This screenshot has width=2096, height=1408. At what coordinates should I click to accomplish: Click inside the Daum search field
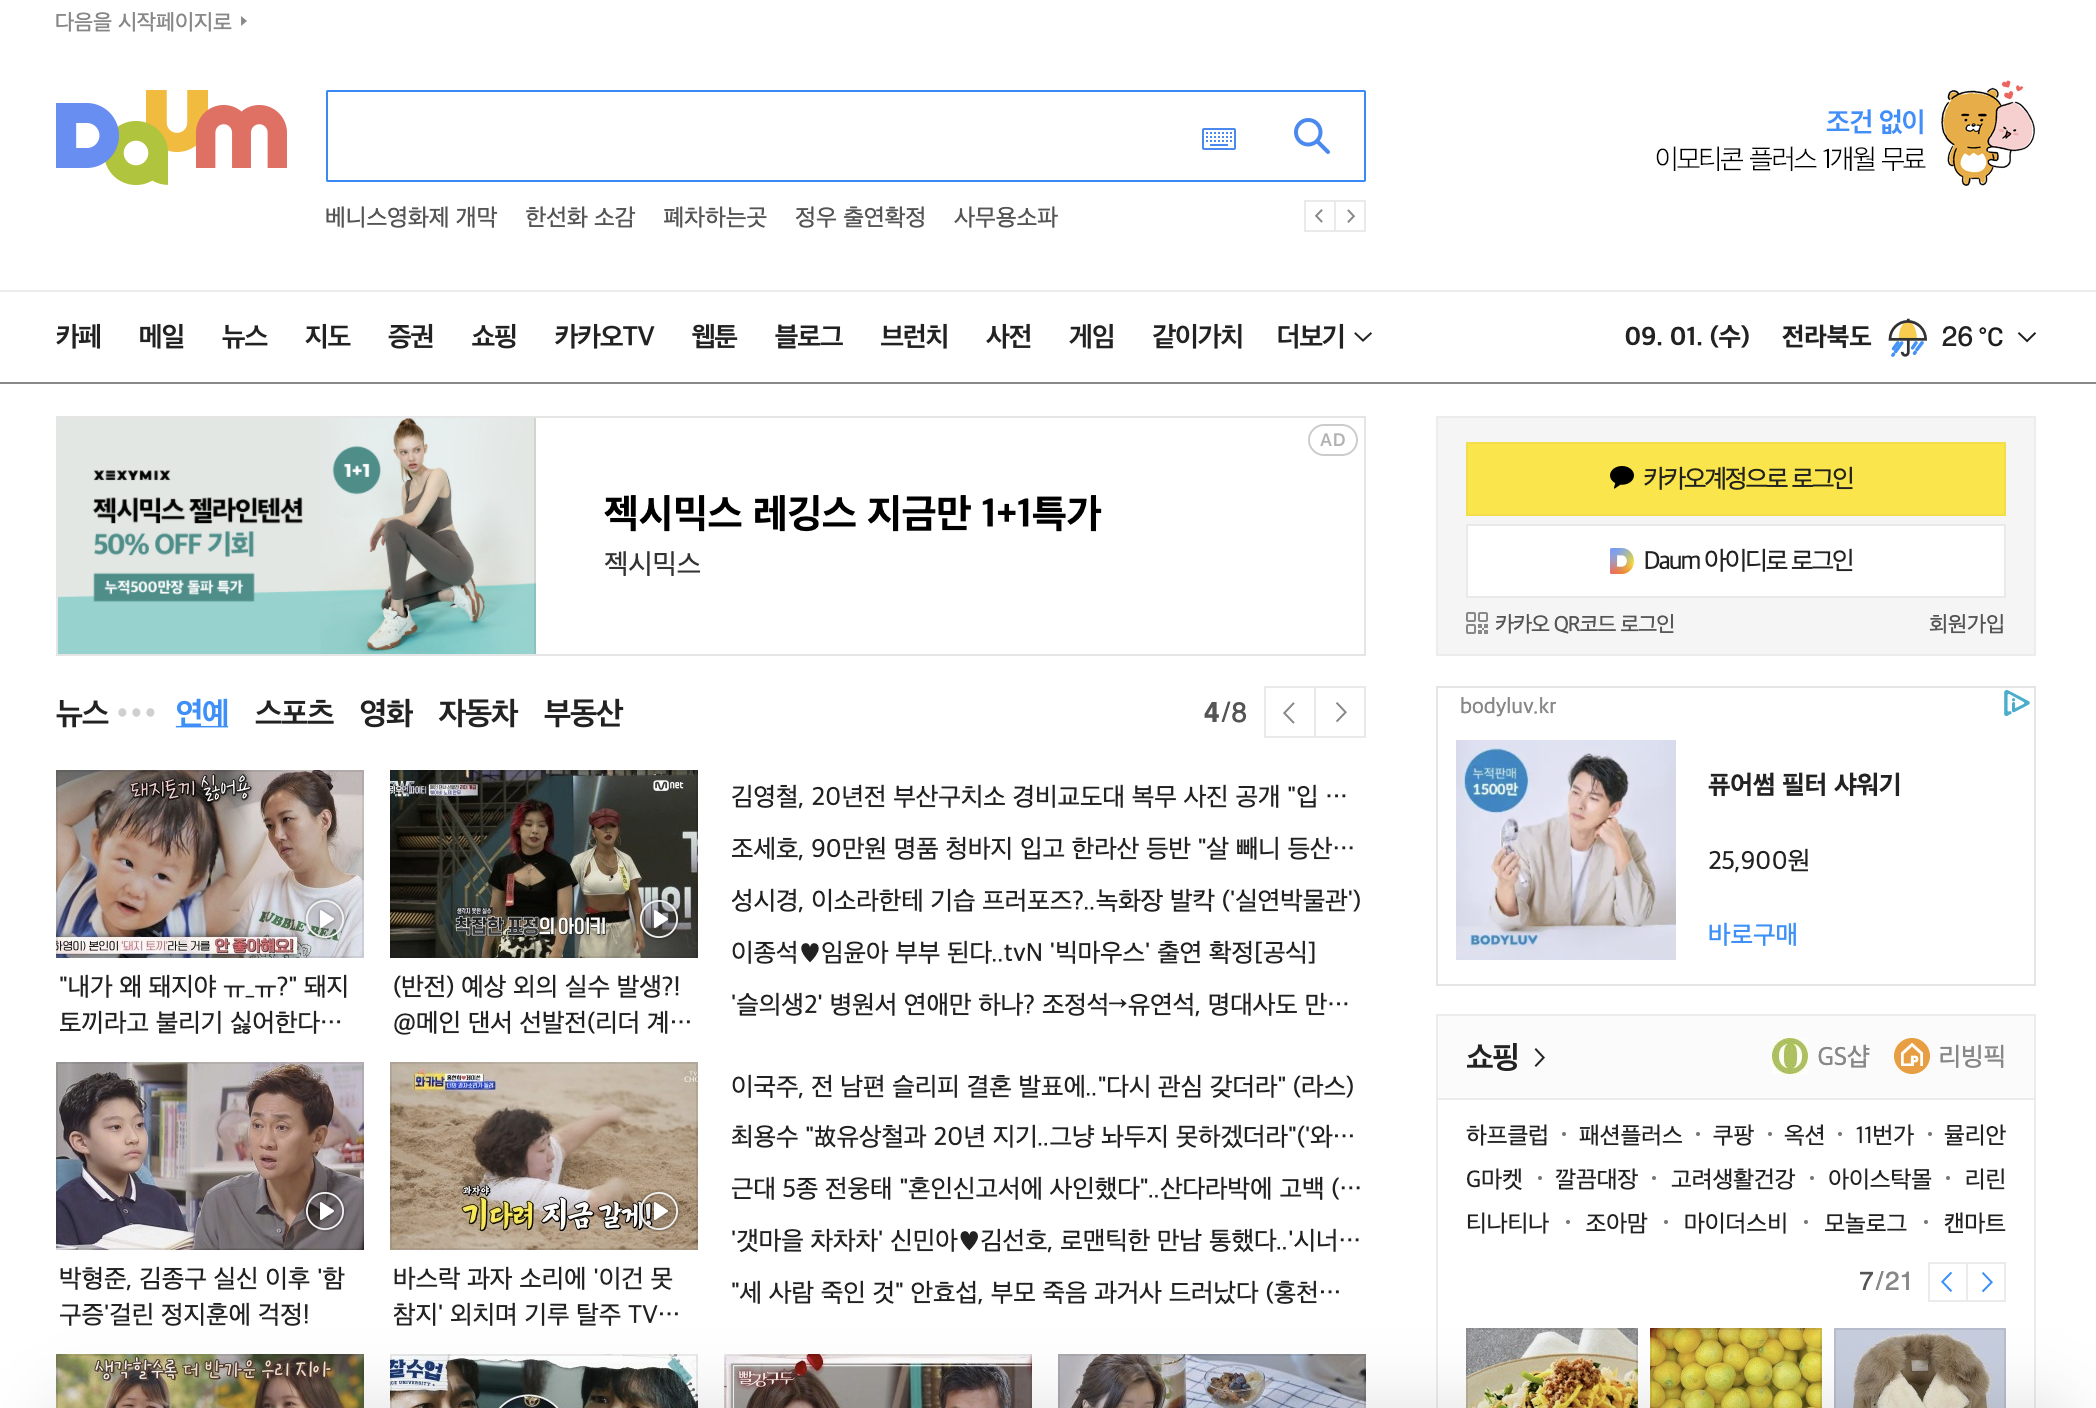click(x=760, y=136)
